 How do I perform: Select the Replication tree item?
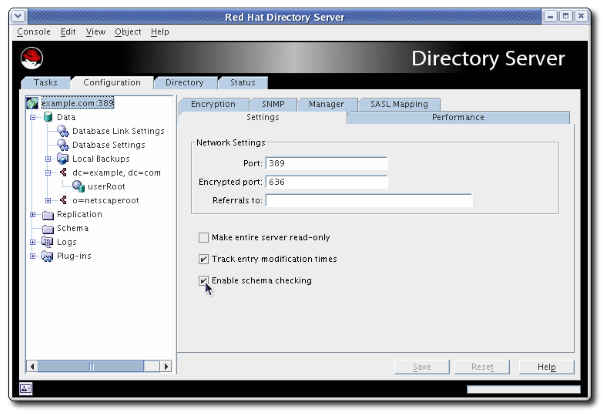[x=80, y=214]
